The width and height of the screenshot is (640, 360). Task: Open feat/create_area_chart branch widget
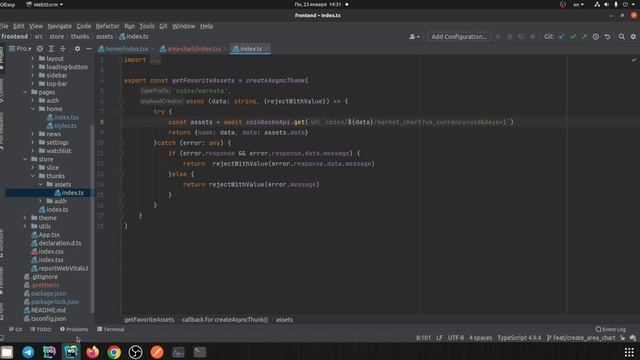point(582,338)
